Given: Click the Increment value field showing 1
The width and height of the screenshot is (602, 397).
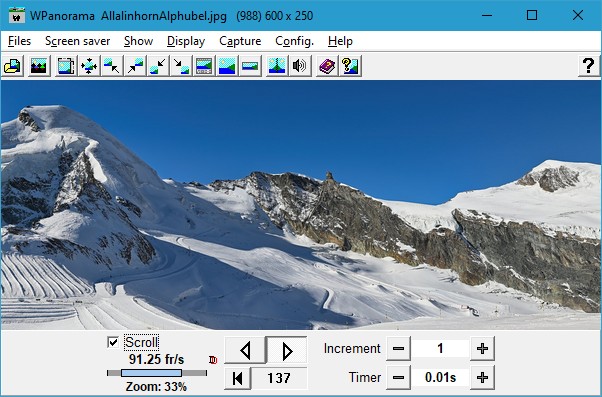Looking at the screenshot, I should pyautogui.click(x=440, y=349).
